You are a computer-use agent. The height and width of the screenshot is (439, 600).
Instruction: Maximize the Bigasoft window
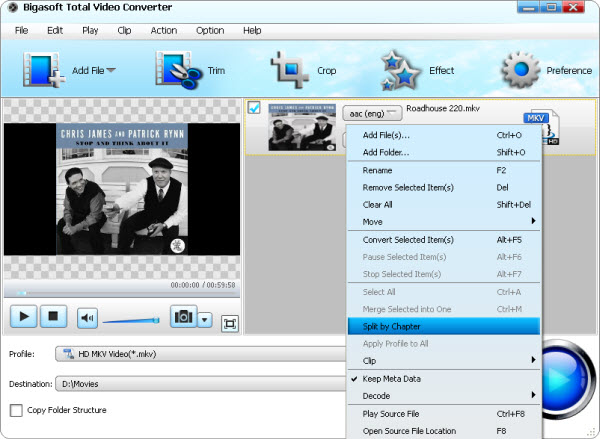click(551, 8)
